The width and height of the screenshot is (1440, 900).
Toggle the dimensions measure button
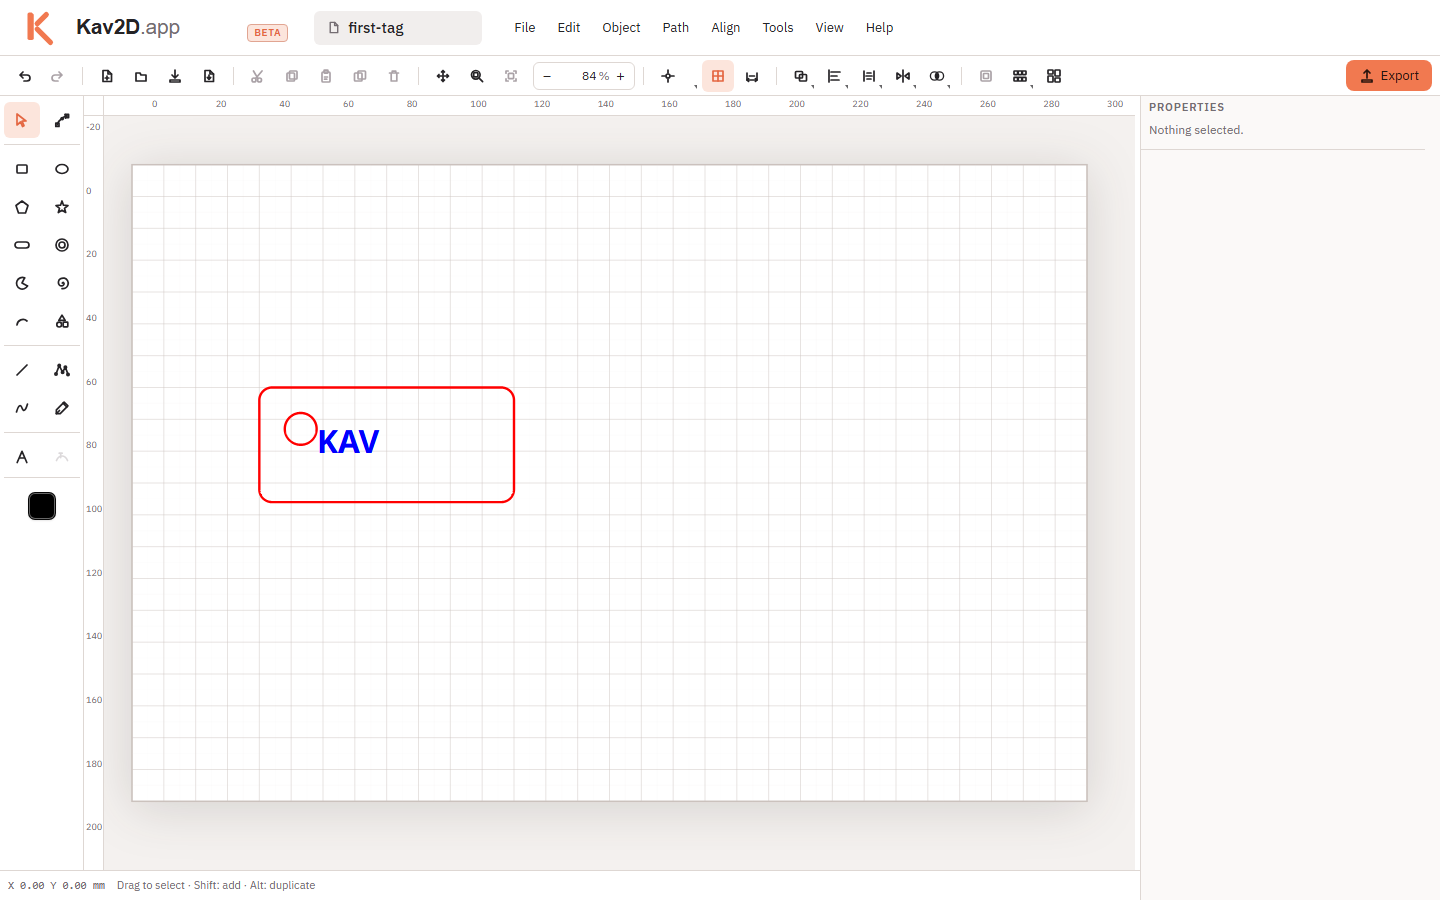[752, 76]
